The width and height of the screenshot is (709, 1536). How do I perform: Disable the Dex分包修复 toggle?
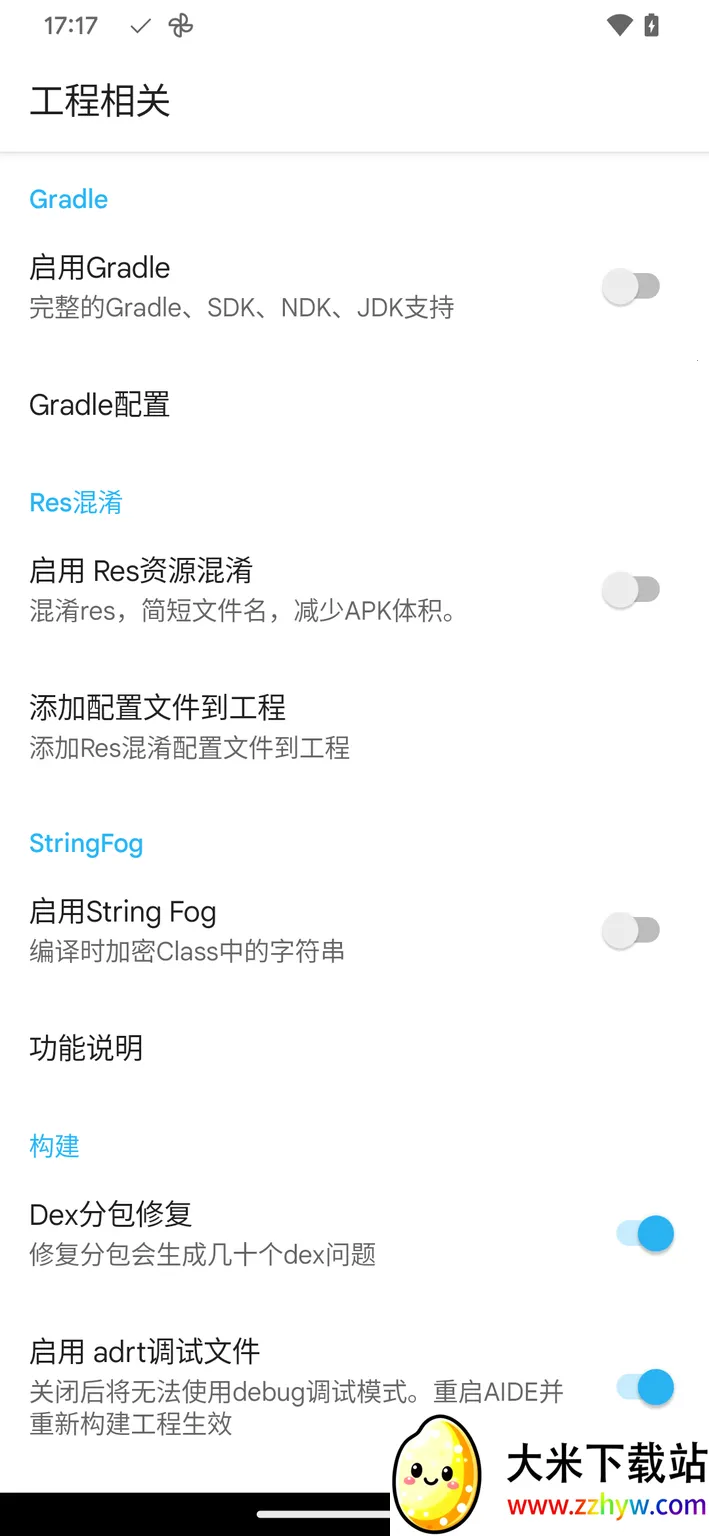point(645,1233)
